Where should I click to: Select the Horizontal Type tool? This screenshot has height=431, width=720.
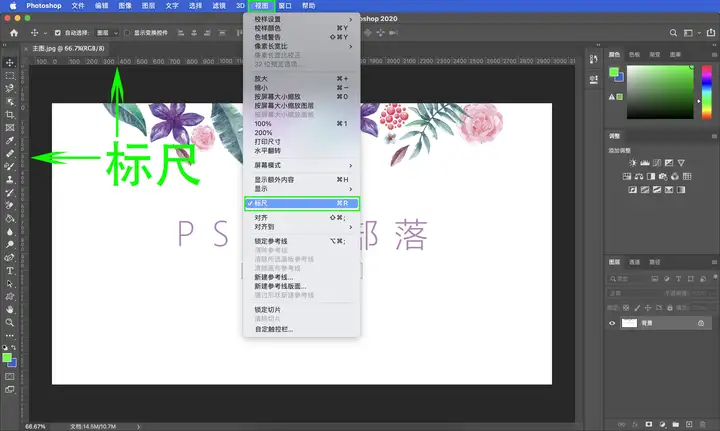[10, 271]
